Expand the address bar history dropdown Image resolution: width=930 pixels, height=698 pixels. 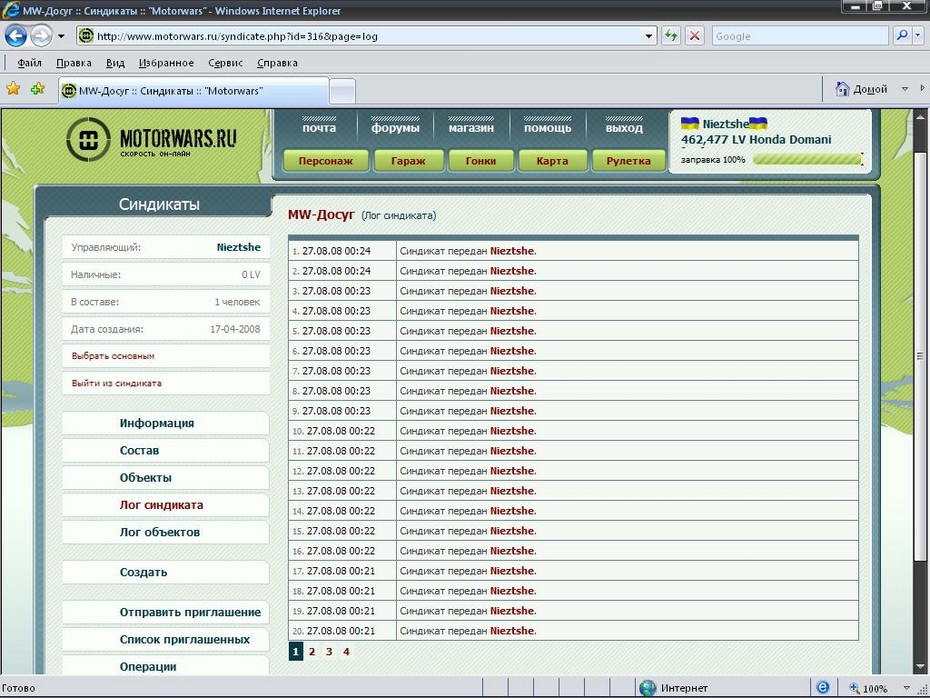coord(649,36)
